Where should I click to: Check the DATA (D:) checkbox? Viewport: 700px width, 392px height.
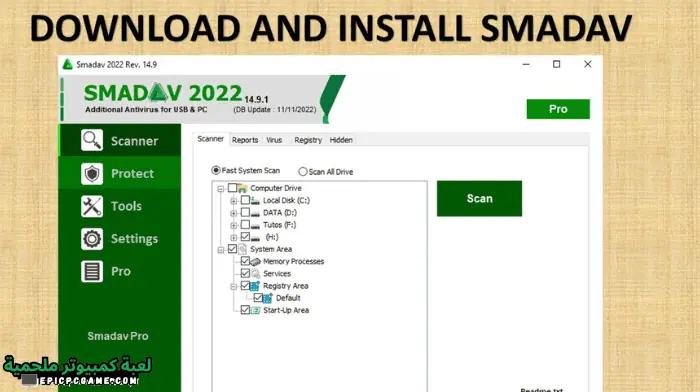245,212
